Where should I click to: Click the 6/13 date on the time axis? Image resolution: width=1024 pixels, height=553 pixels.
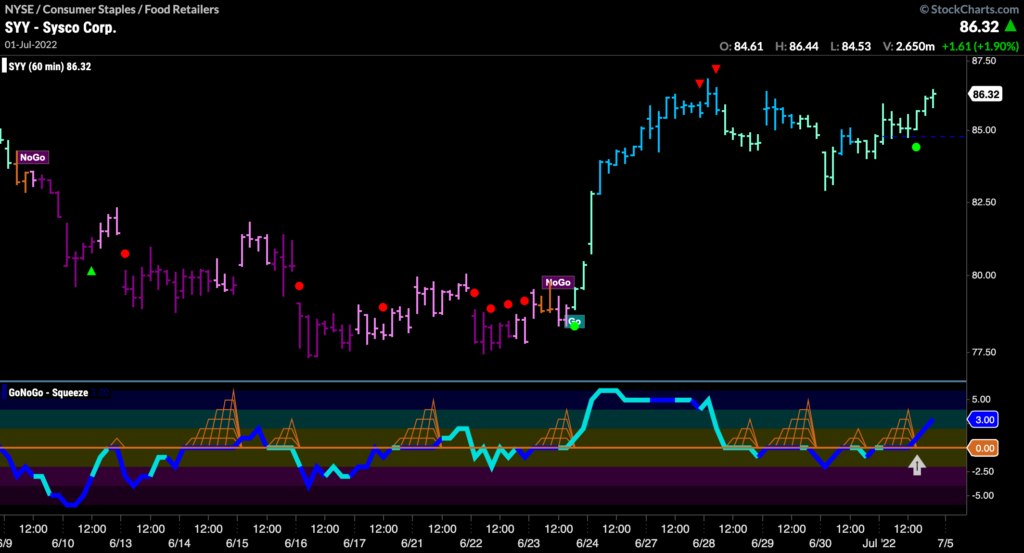point(121,543)
